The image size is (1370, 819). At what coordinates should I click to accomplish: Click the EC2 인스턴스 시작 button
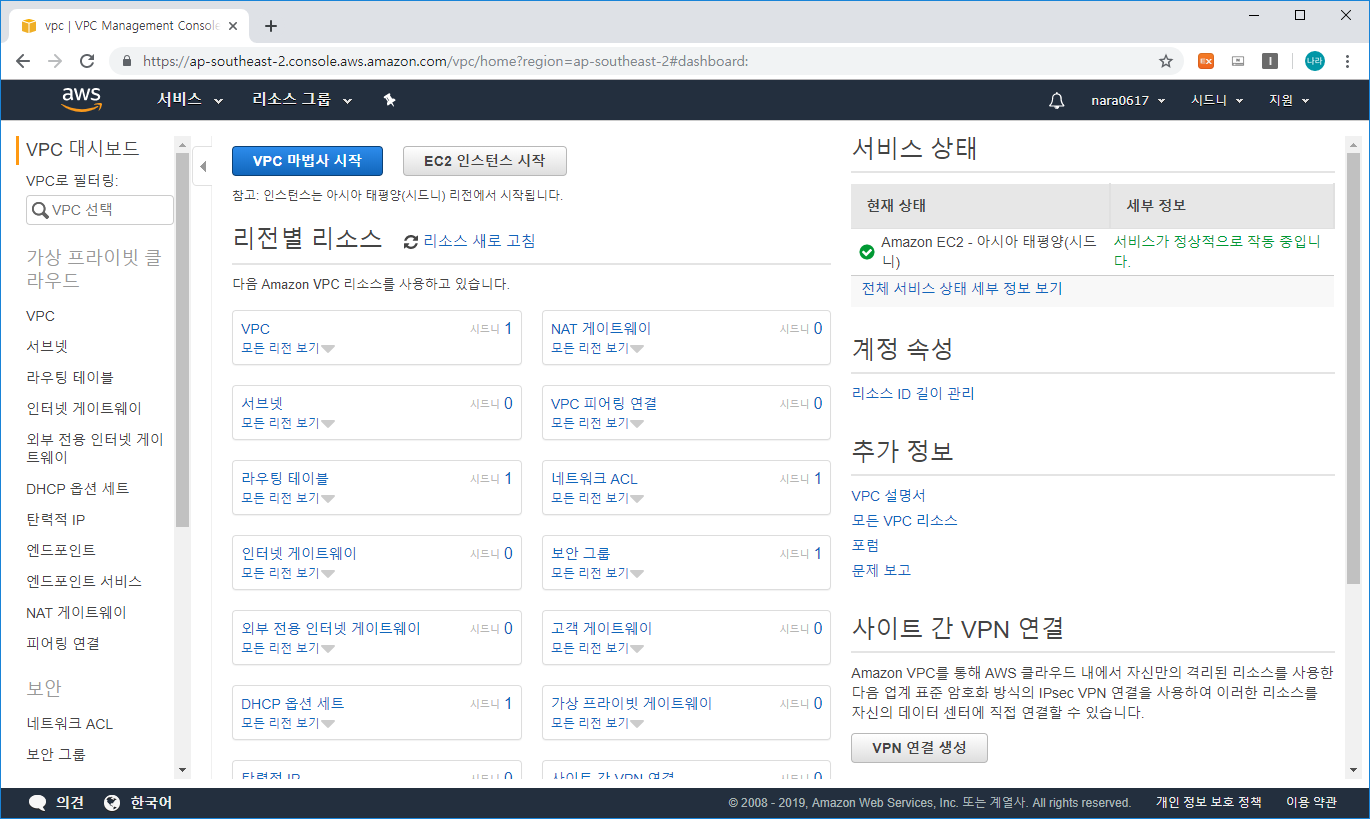(x=485, y=161)
